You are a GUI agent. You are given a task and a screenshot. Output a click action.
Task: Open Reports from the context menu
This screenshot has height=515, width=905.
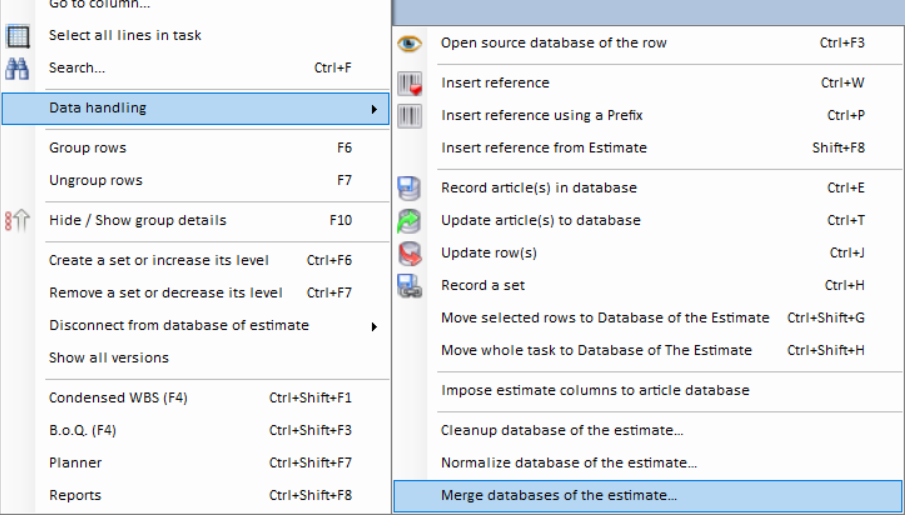[75, 495]
